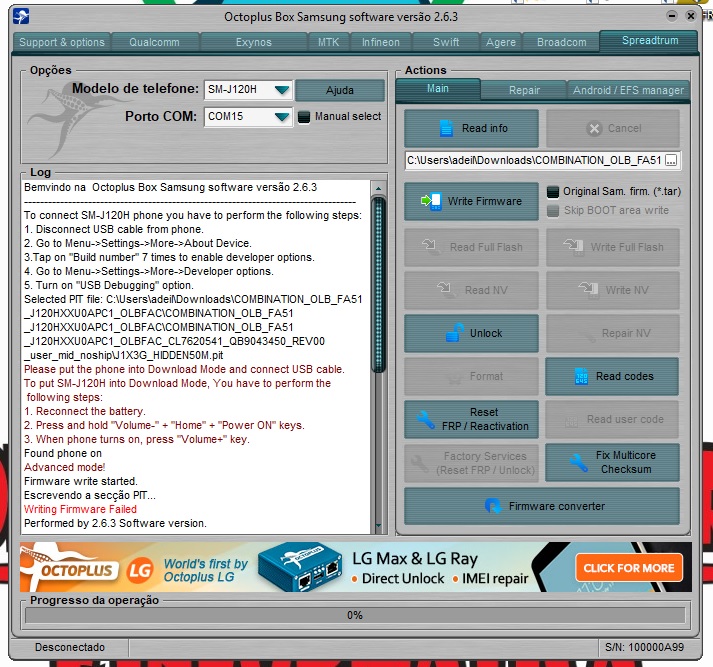
Task: Click the operation progress bar at 0%
Action: [x=355, y=615]
